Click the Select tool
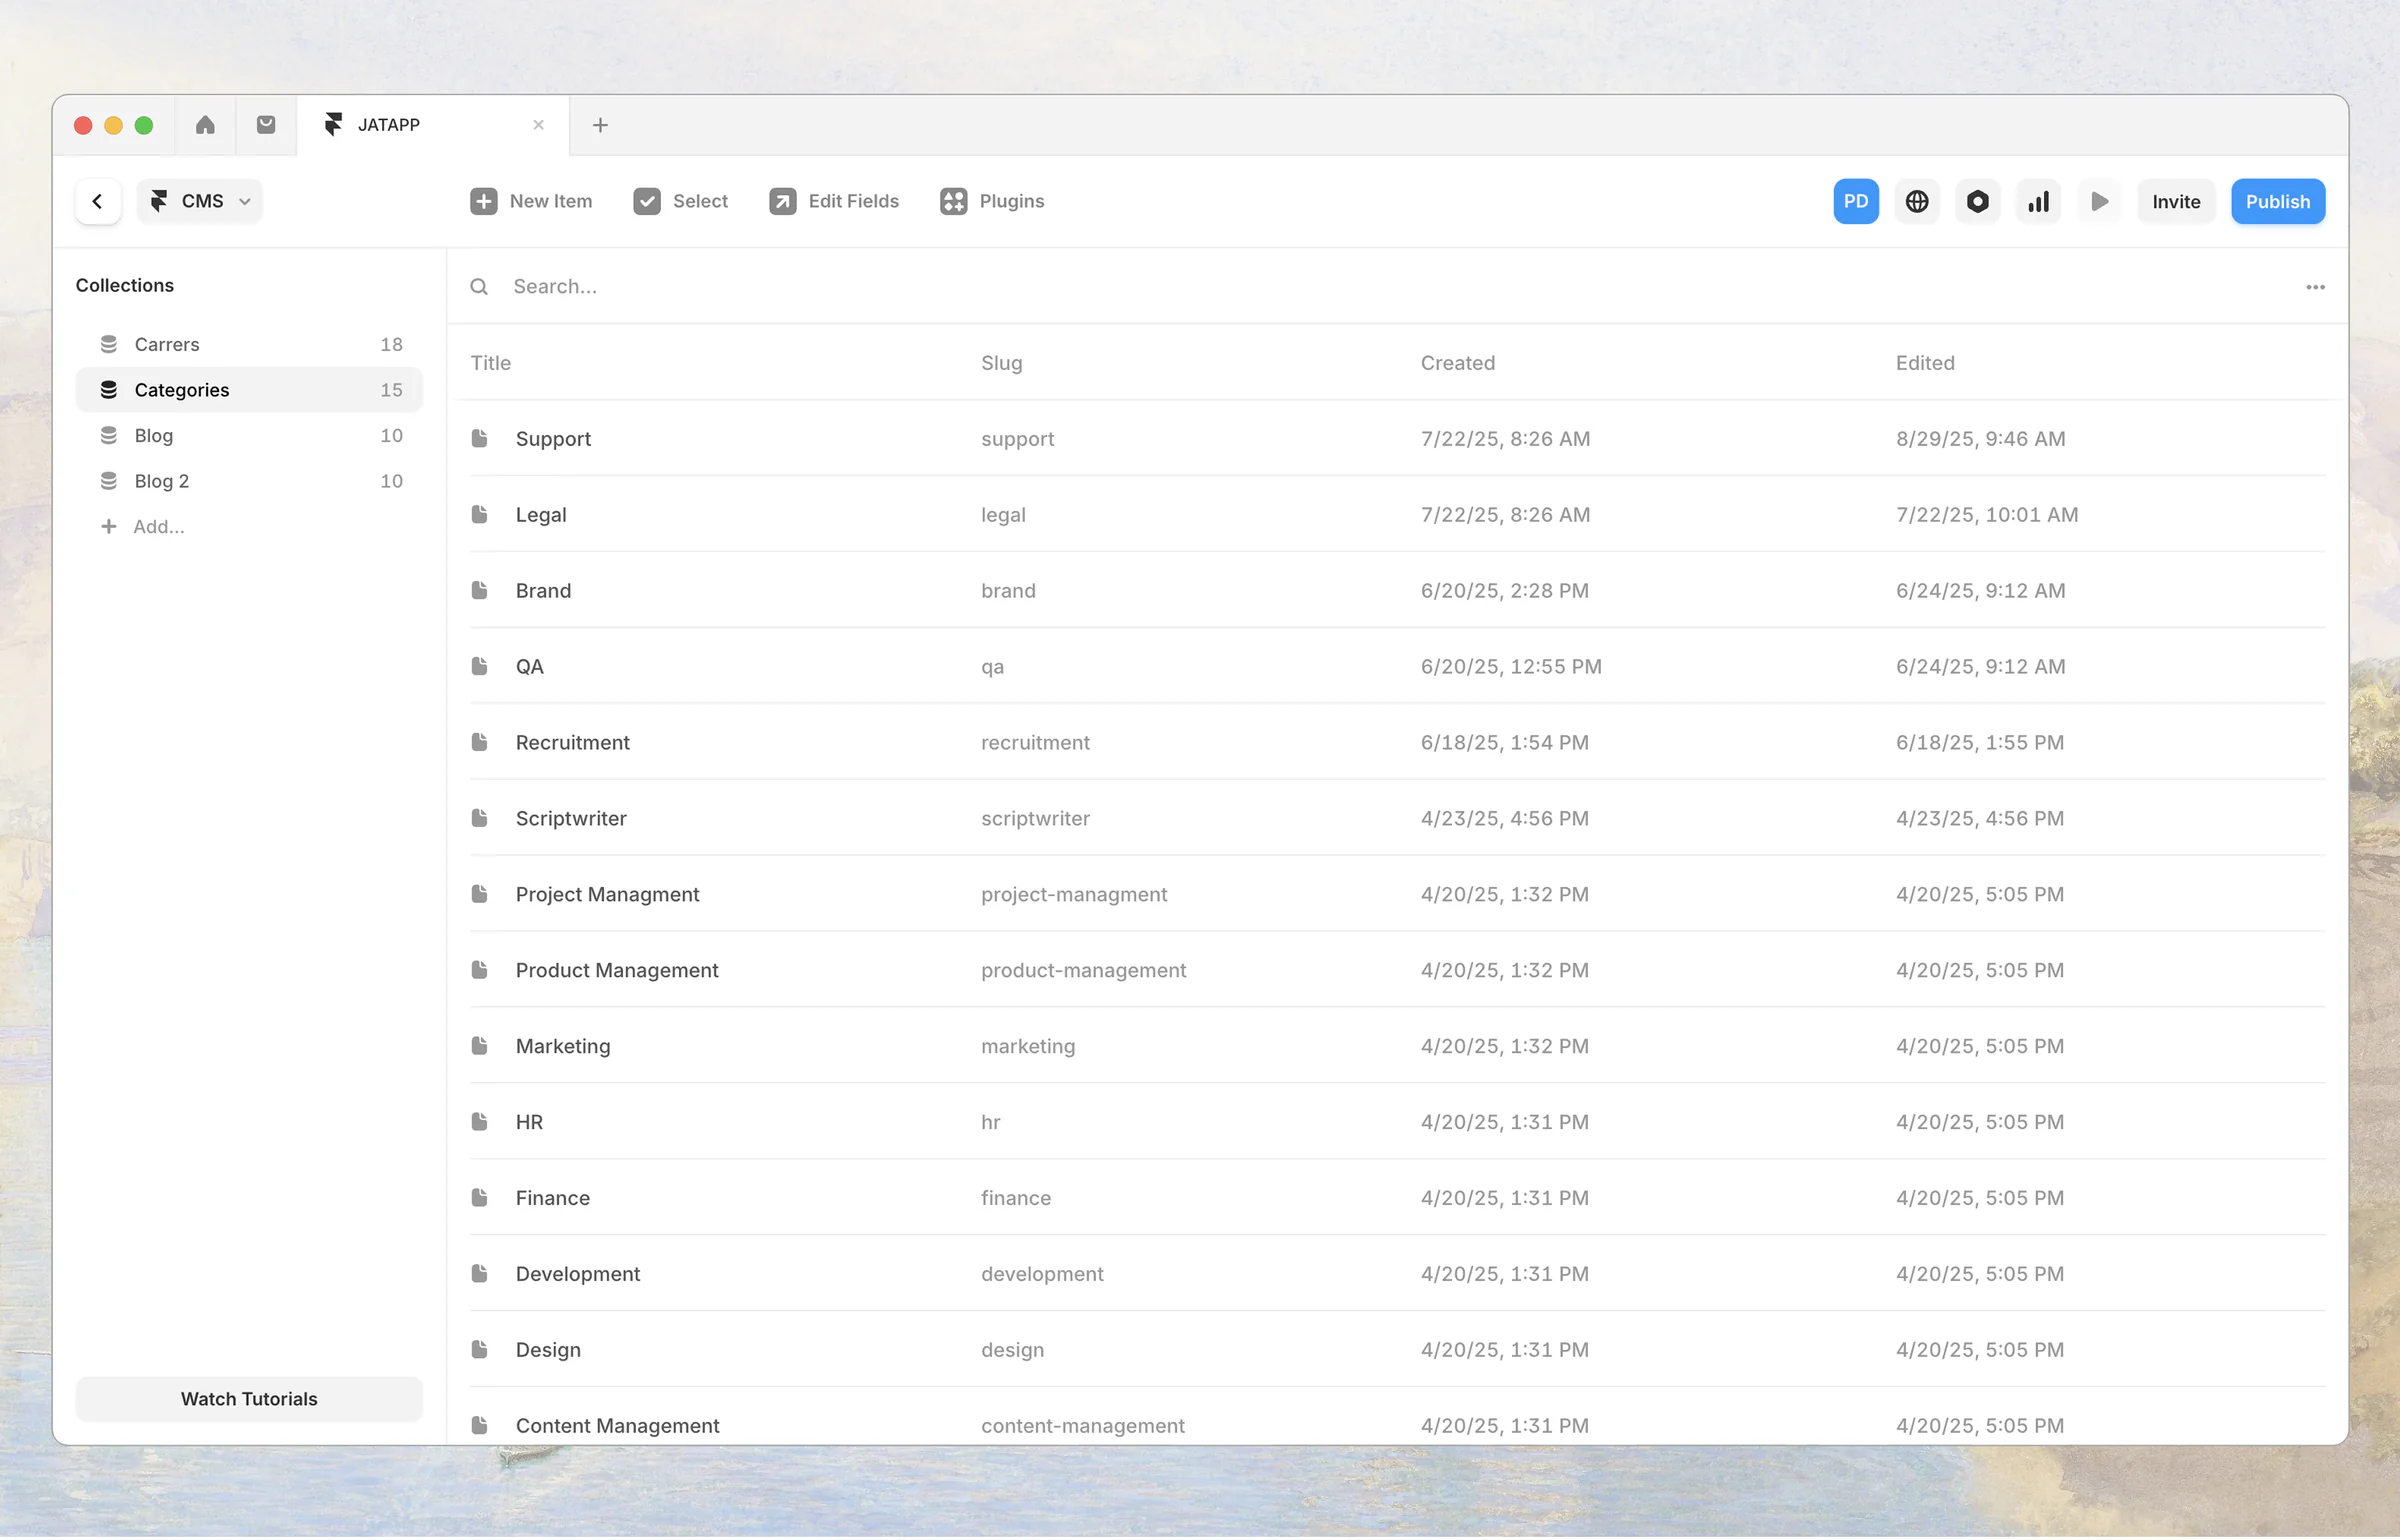This screenshot has width=2400, height=1540. point(681,201)
